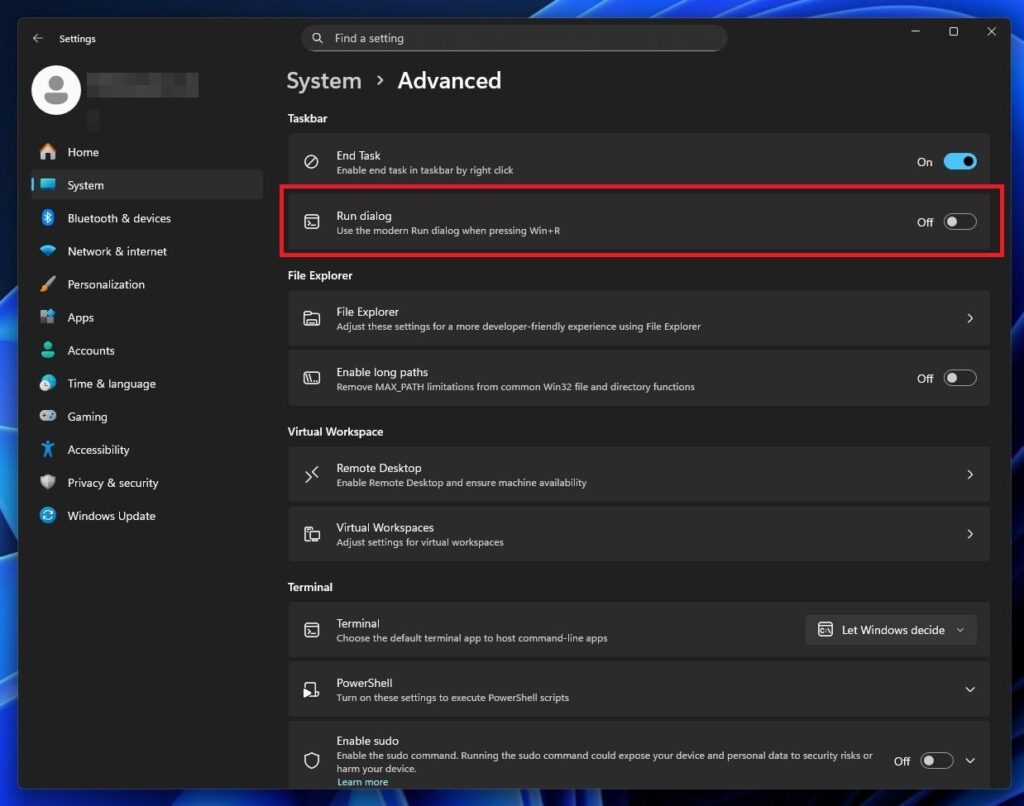Select Gaming in the sidebar
1024x806 pixels.
pos(84,416)
